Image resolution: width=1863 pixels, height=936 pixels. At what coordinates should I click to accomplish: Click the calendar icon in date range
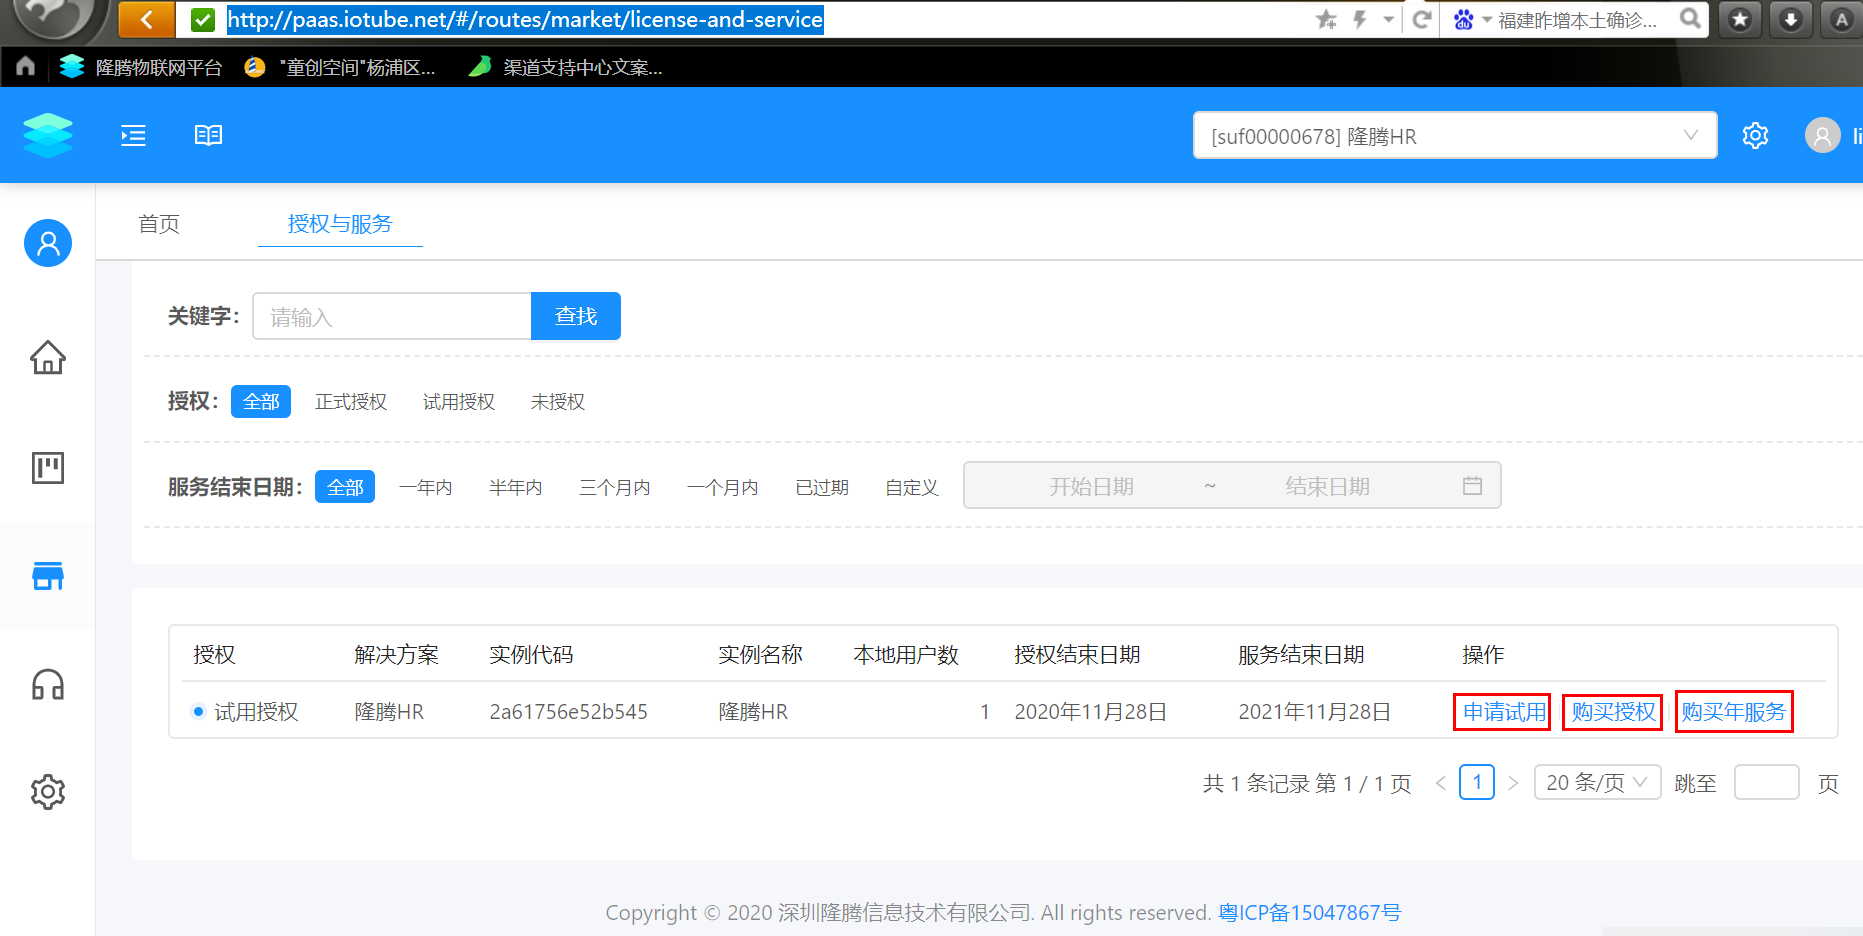click(x=1472, y=486)
